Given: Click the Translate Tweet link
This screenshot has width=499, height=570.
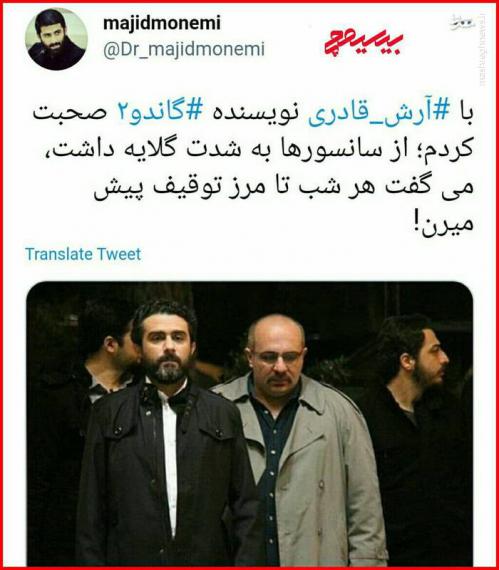Looking at the screenshot, I should (83, 254).
